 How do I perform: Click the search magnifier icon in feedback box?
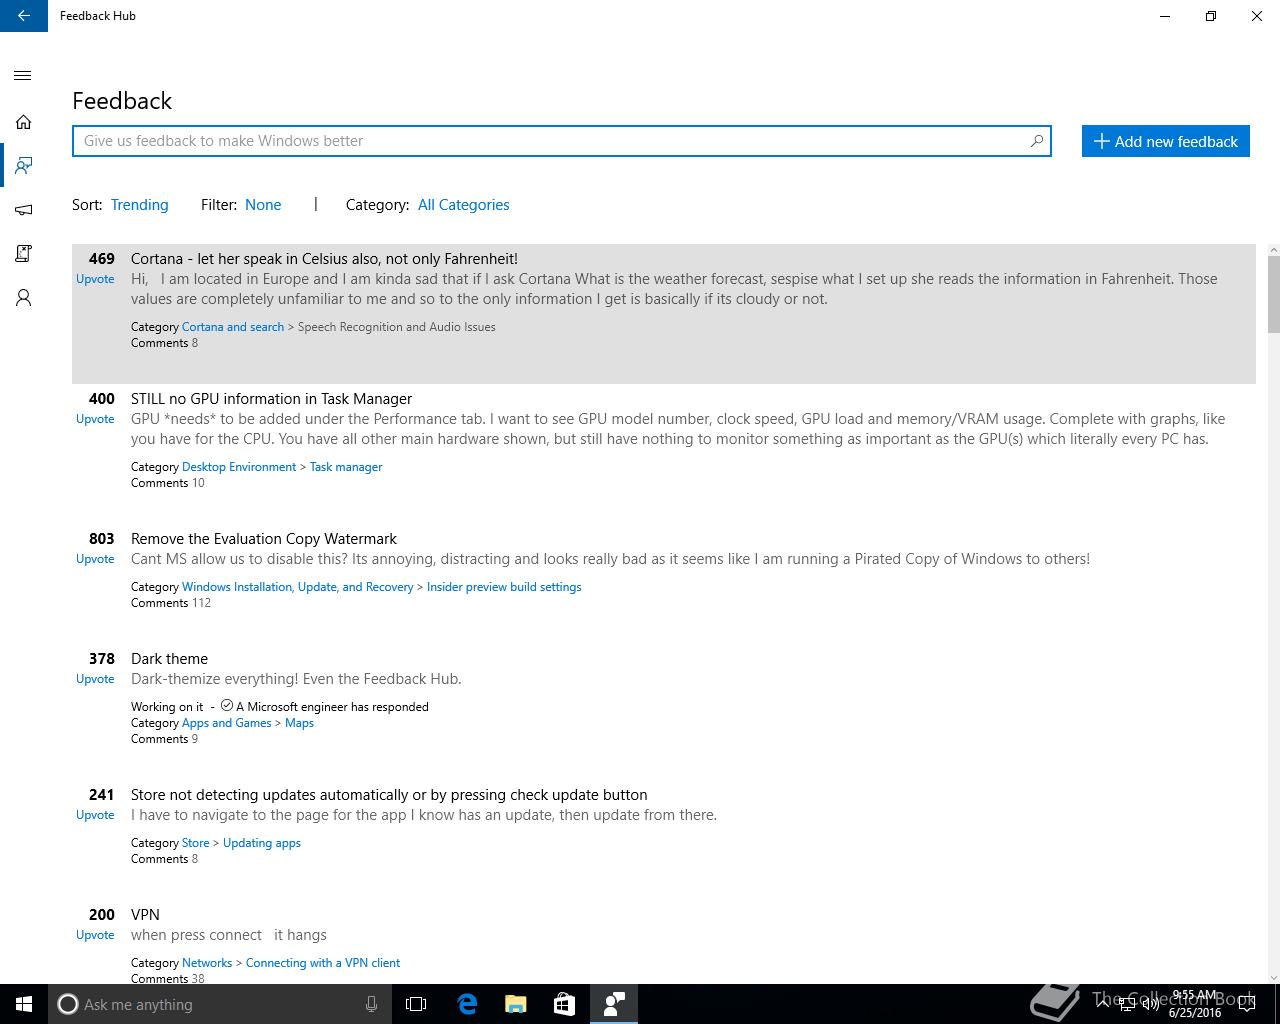1037,141
